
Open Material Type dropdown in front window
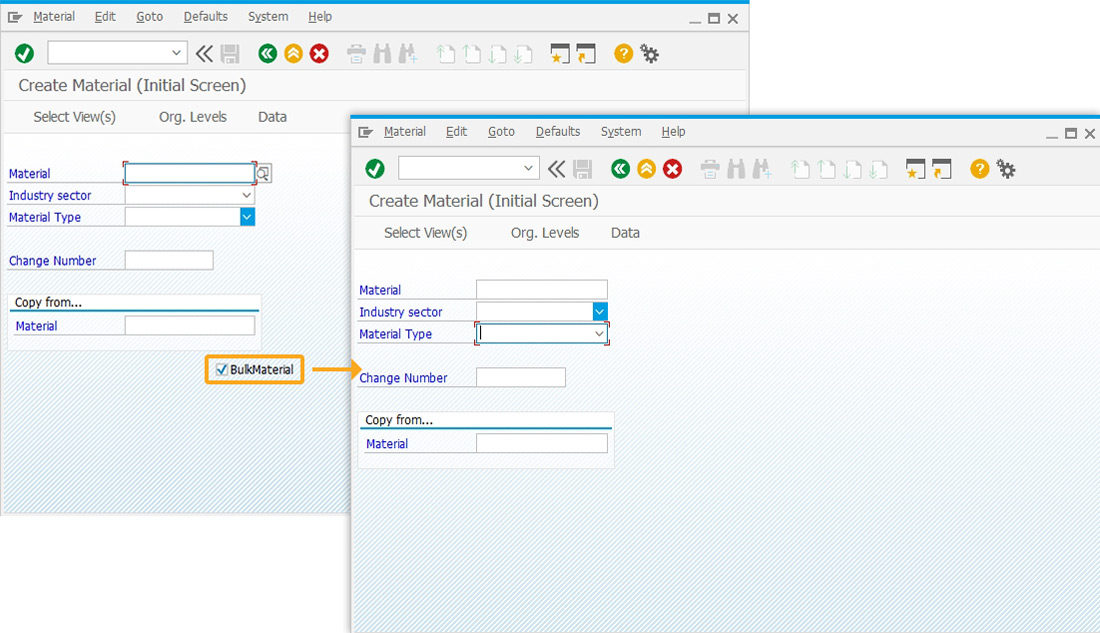599,333
